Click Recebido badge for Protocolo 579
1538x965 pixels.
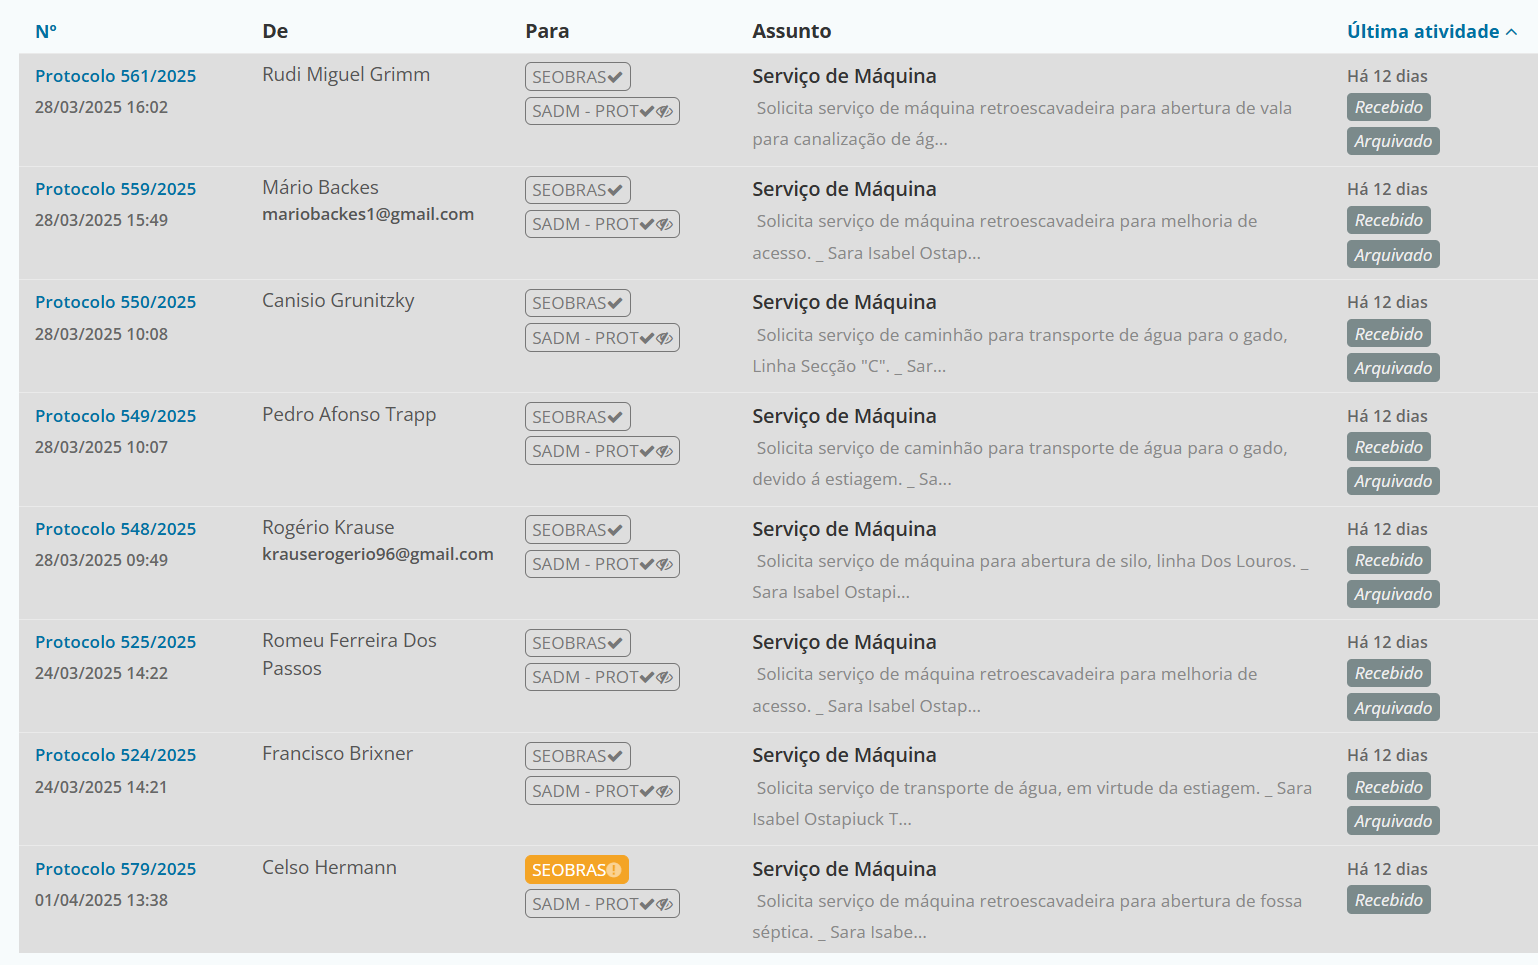point(1388,900)
